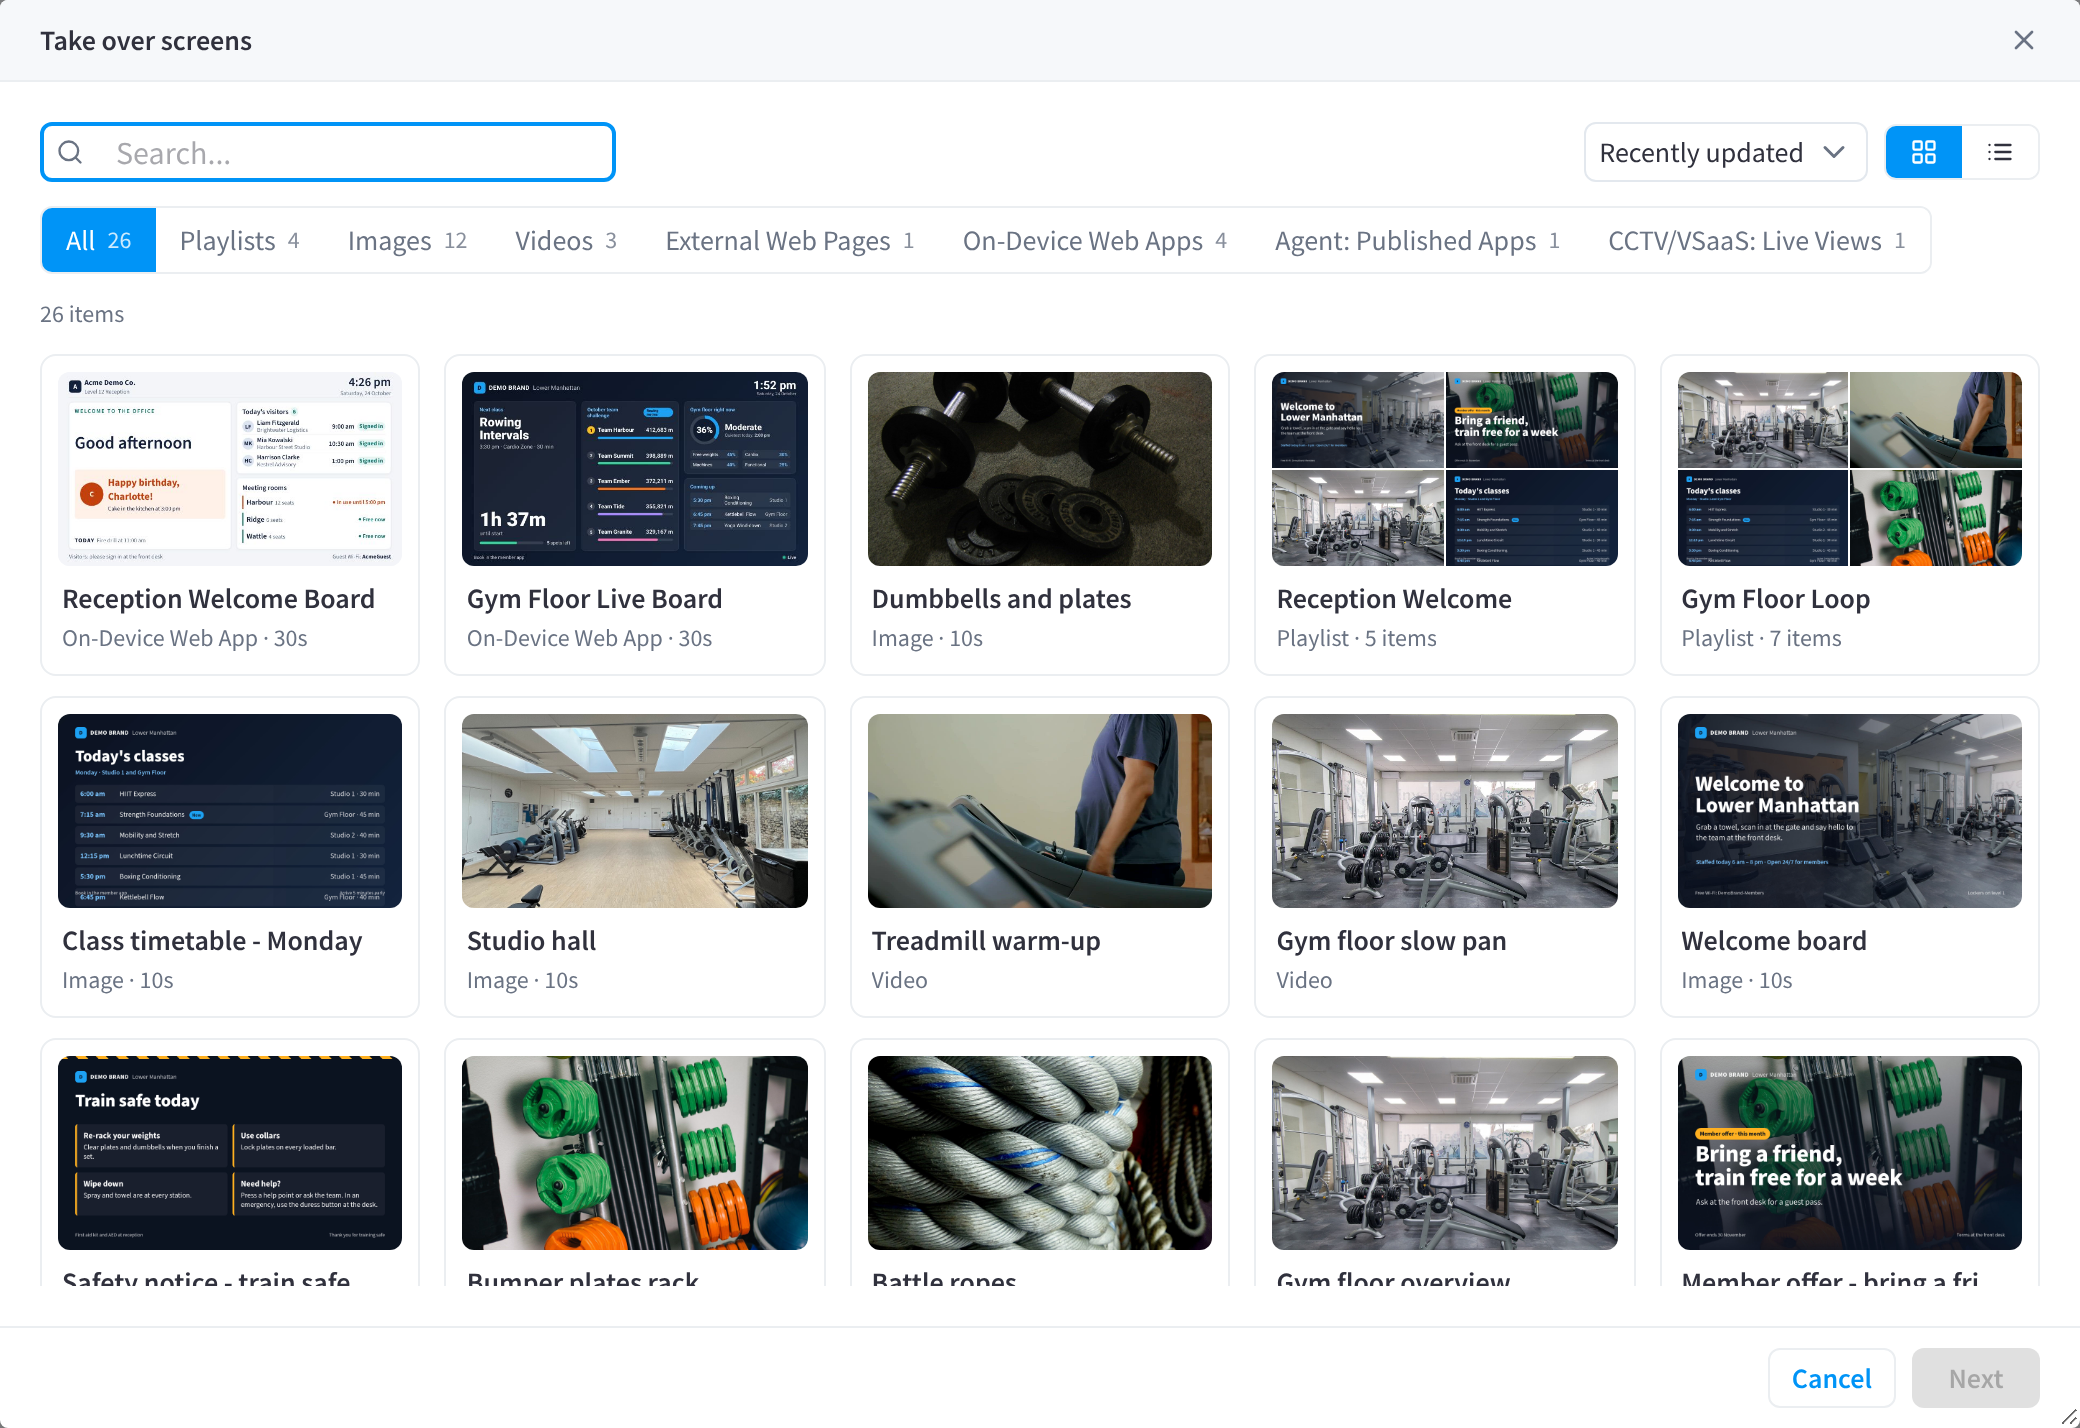Click the dialog resize handle
Screen dimensions: 2080x1428
pos(2069,1417)
